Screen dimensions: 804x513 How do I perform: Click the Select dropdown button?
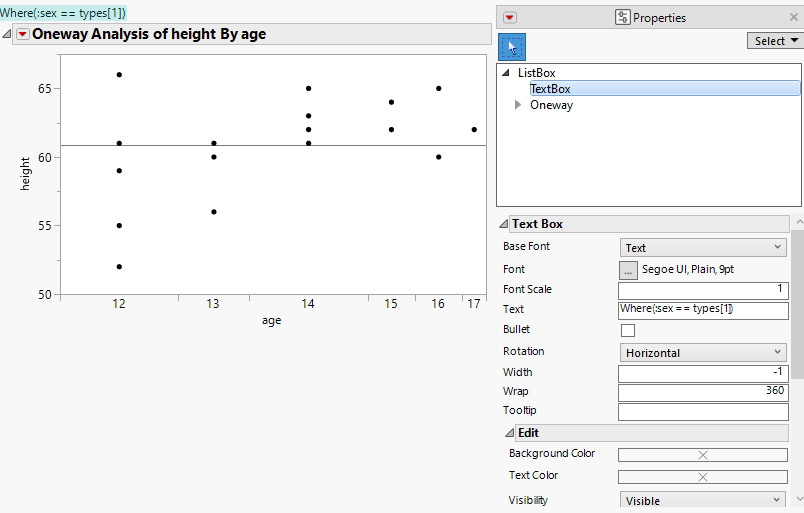[x=774, y=41]
